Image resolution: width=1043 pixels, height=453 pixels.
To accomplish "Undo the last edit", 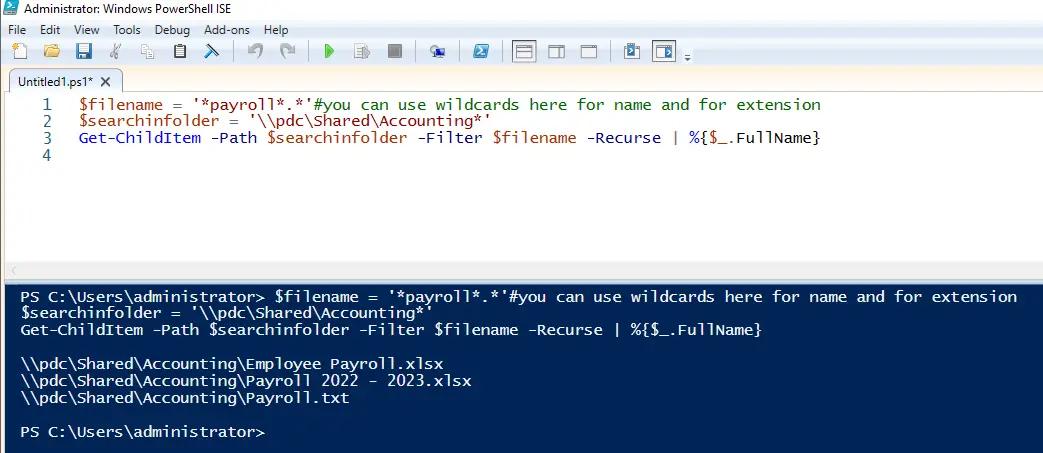I will 255,51.
